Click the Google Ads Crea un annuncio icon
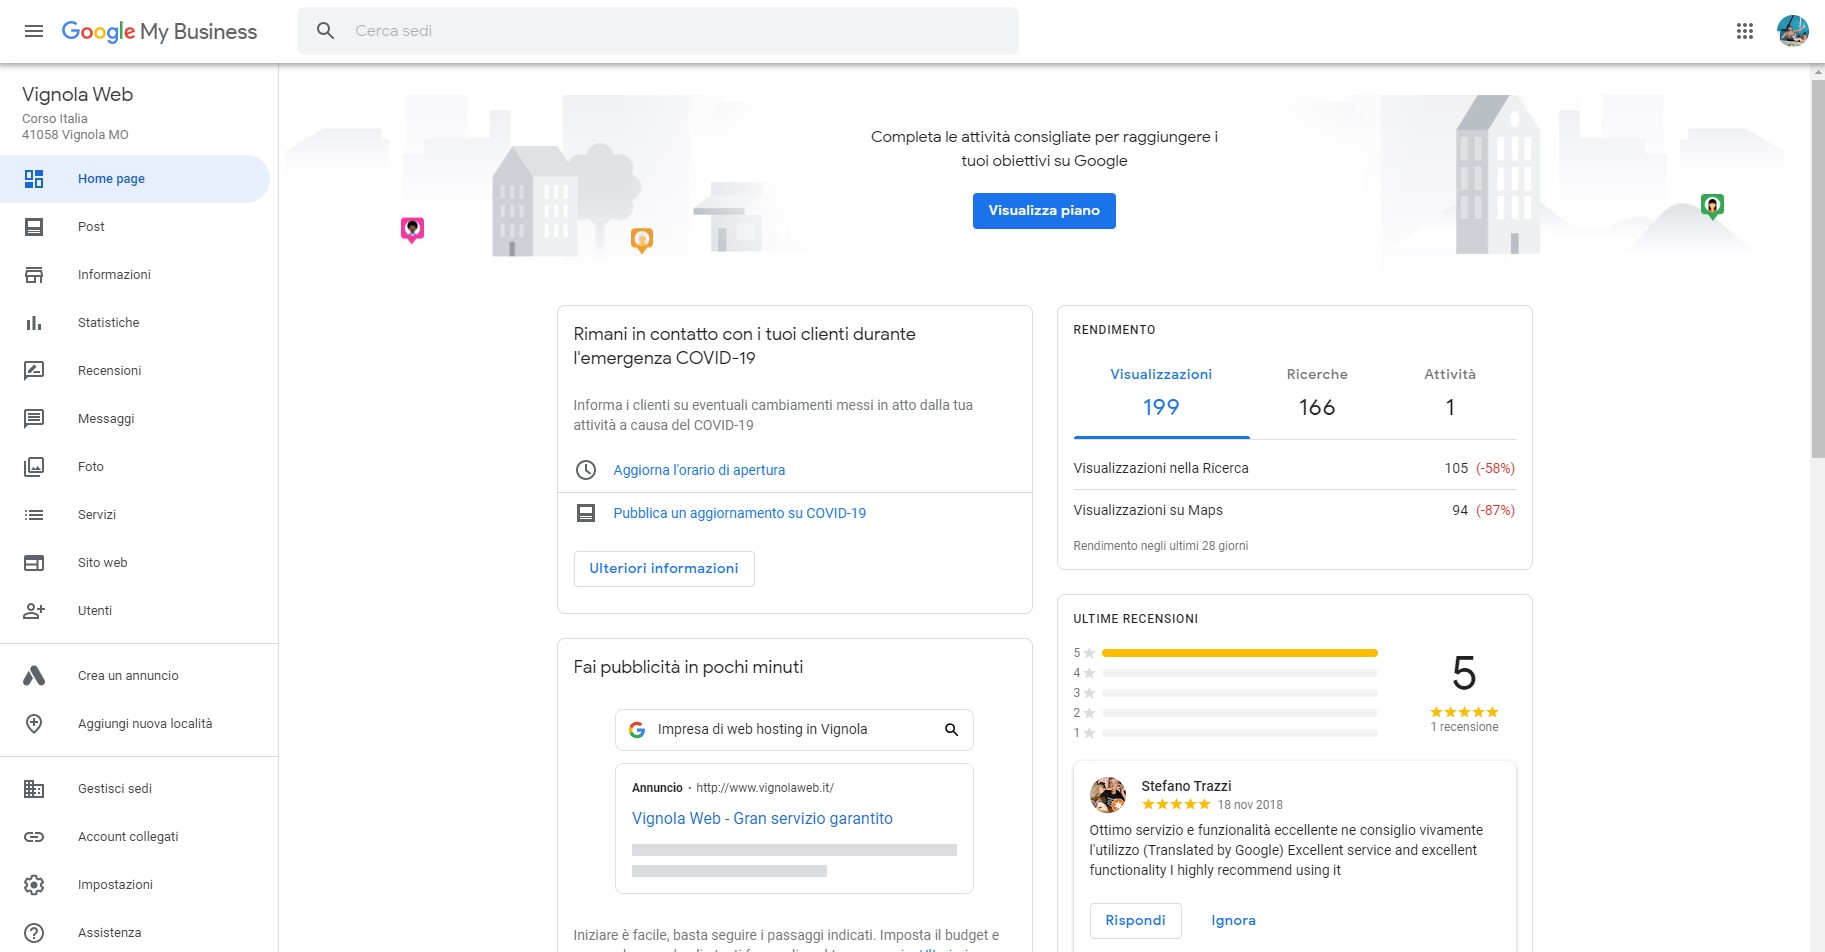The image size is (1825, 952). (34, 676)
